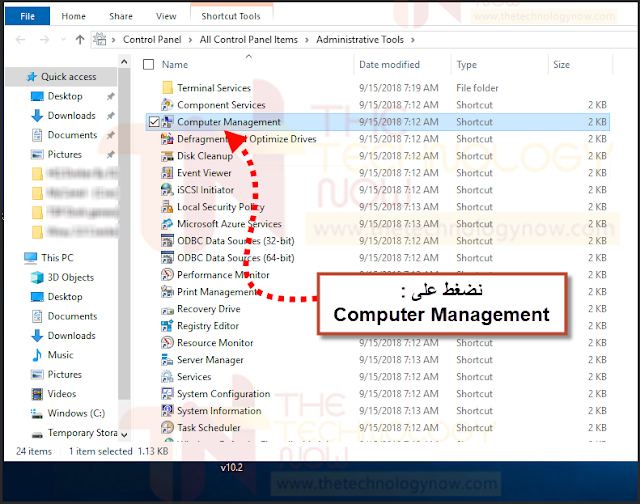Viewport: 640px width, 504px height.
Task: Go to All Control Panel Items breadcrumb
Action: click(x=249, y=40)
